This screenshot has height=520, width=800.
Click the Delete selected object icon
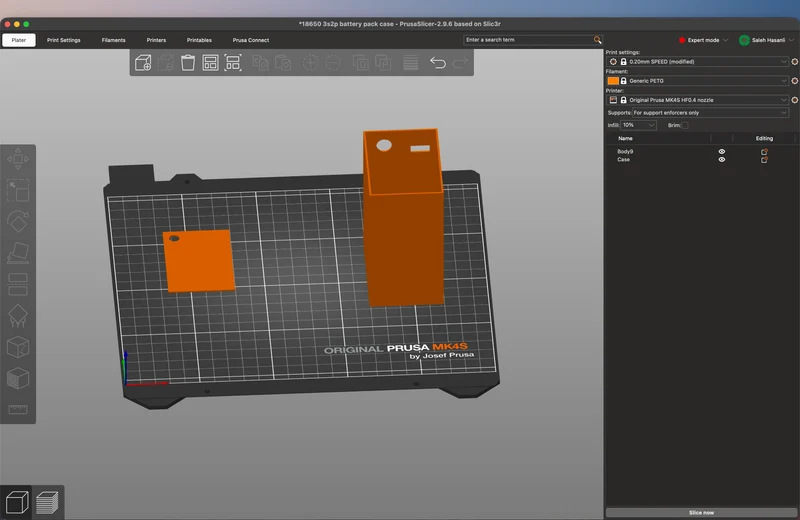[x=165, y=63]
